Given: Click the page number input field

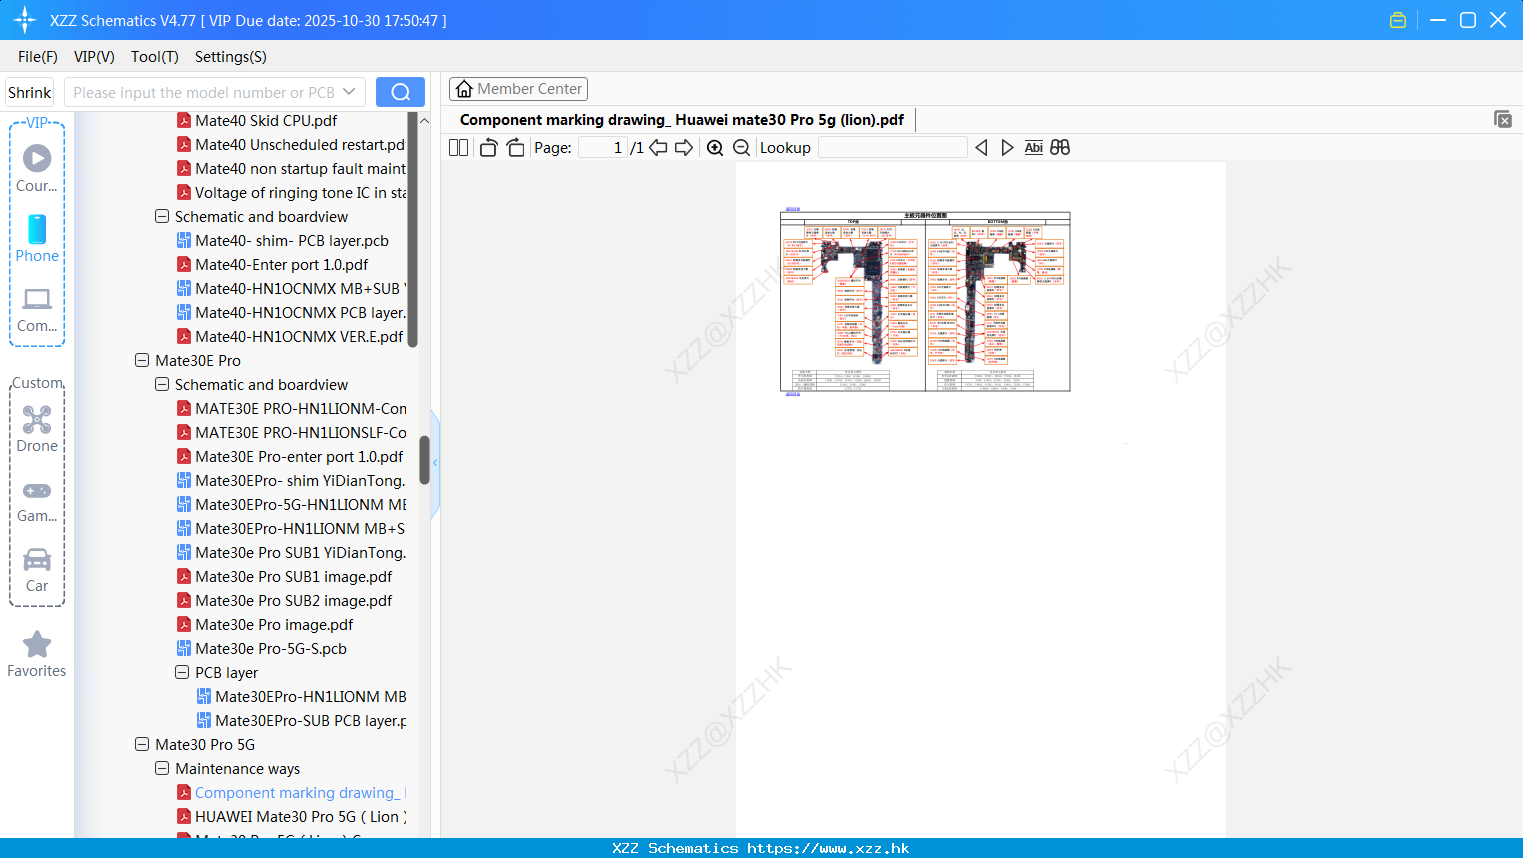Looking at the screenshot, I should pyautogui.click(x=602, y=147).
